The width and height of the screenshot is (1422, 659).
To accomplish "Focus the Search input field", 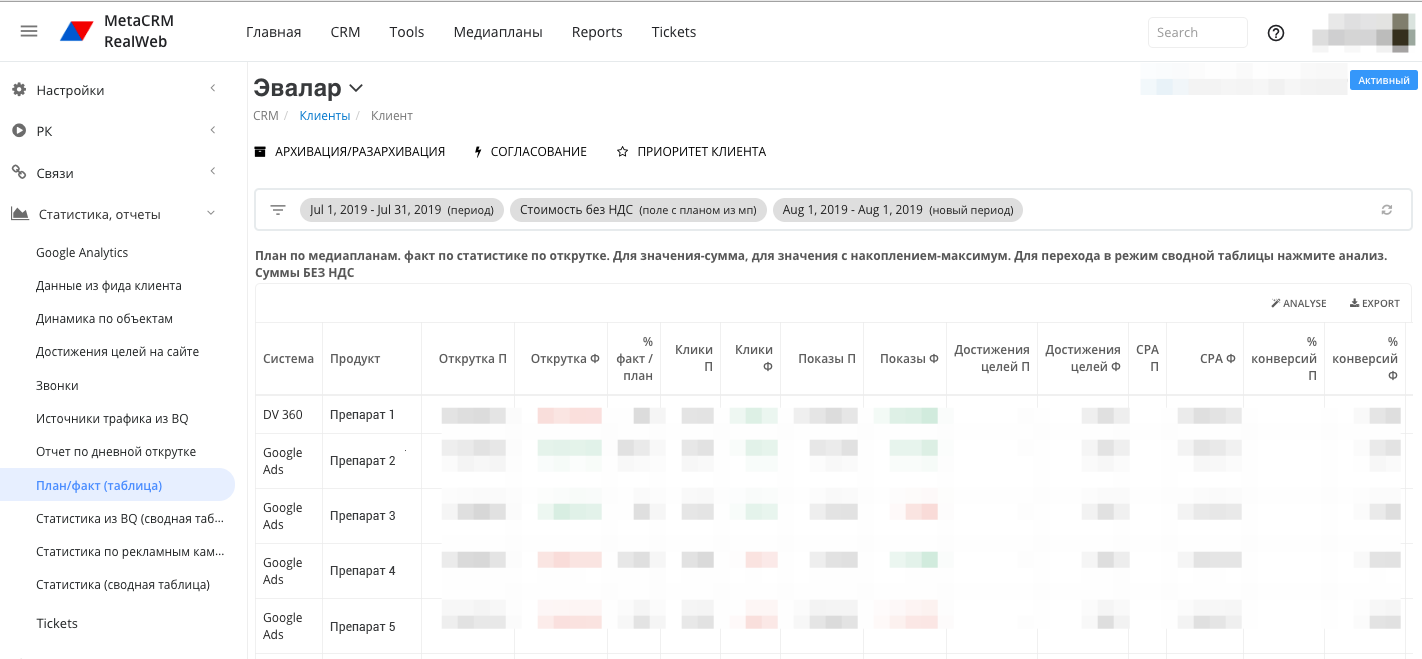I will click(1198, 32).
